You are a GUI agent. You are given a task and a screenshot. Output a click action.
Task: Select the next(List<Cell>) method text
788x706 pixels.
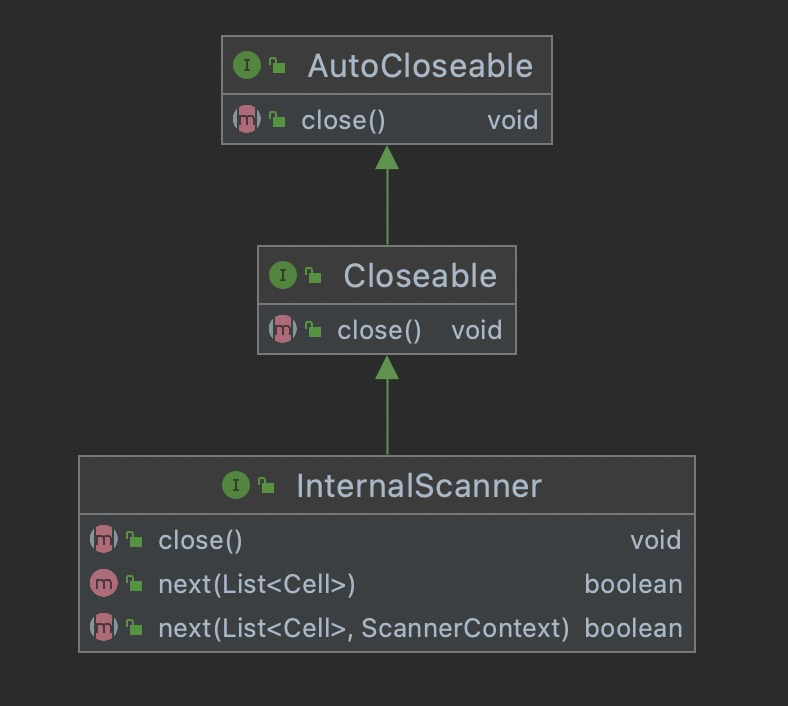coord(257,584)
